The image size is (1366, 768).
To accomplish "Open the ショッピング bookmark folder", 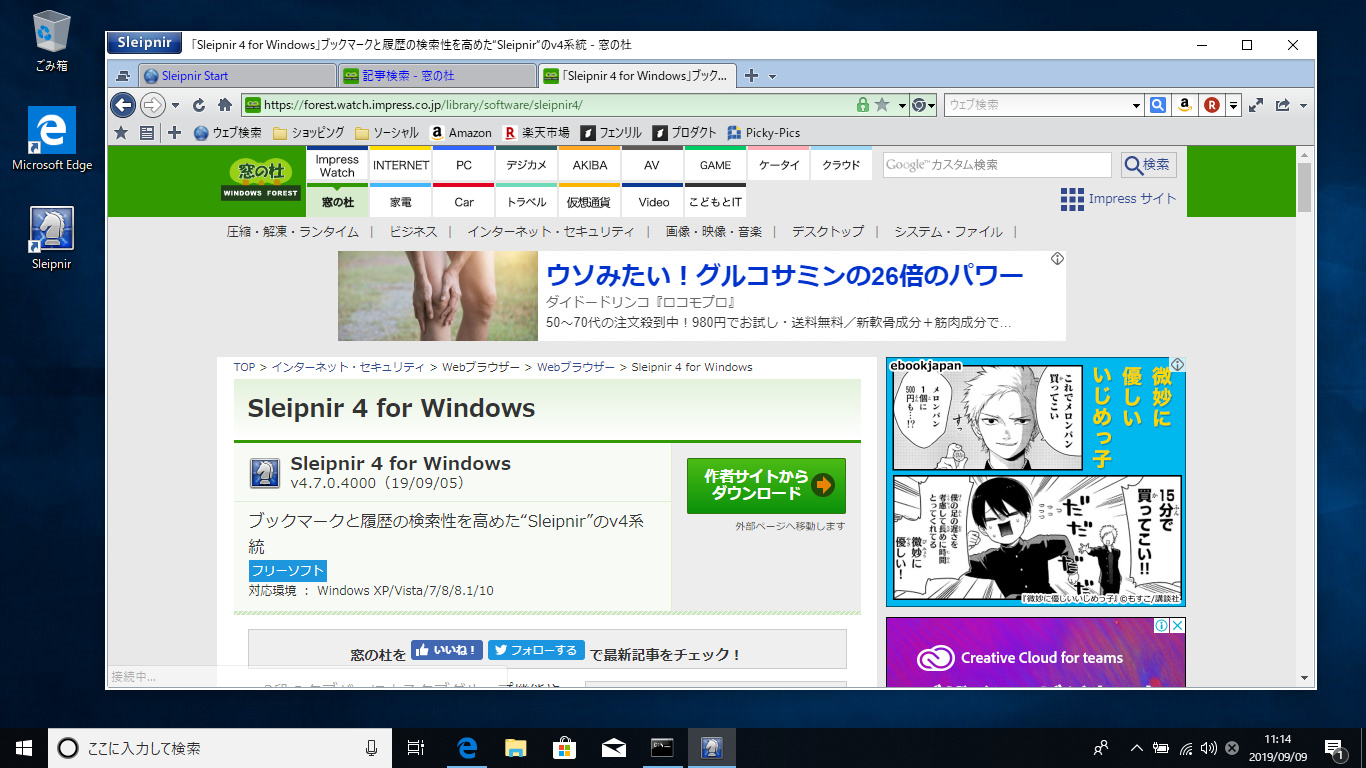I will click(308, 132).
